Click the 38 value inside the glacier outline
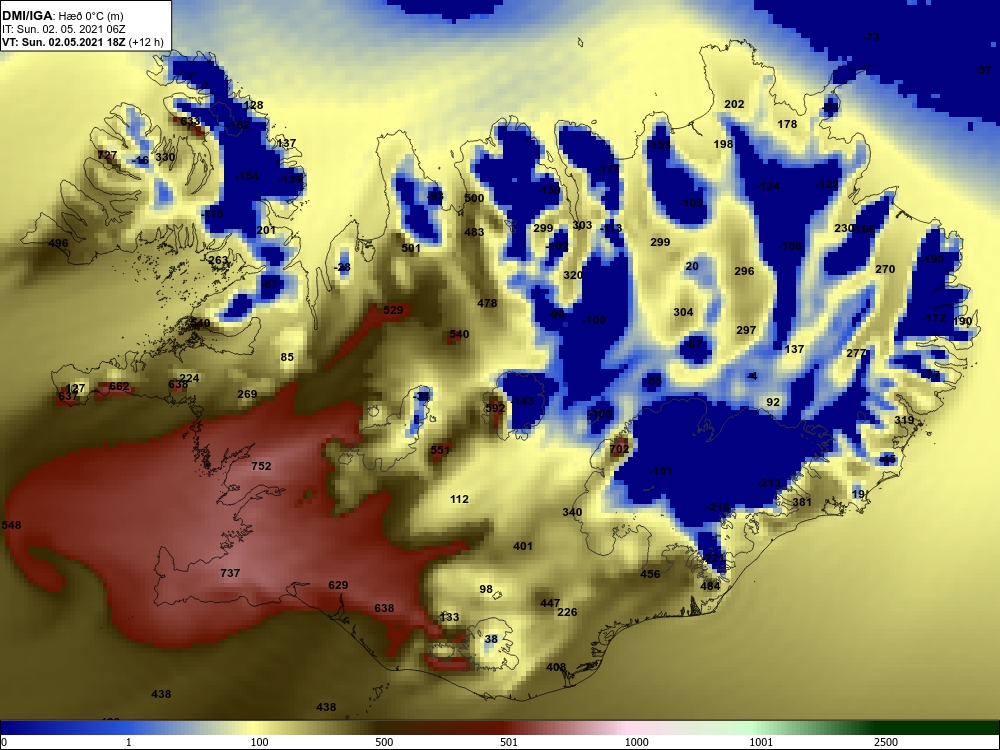Screen dimensions: 1000x750 point(490,639)
